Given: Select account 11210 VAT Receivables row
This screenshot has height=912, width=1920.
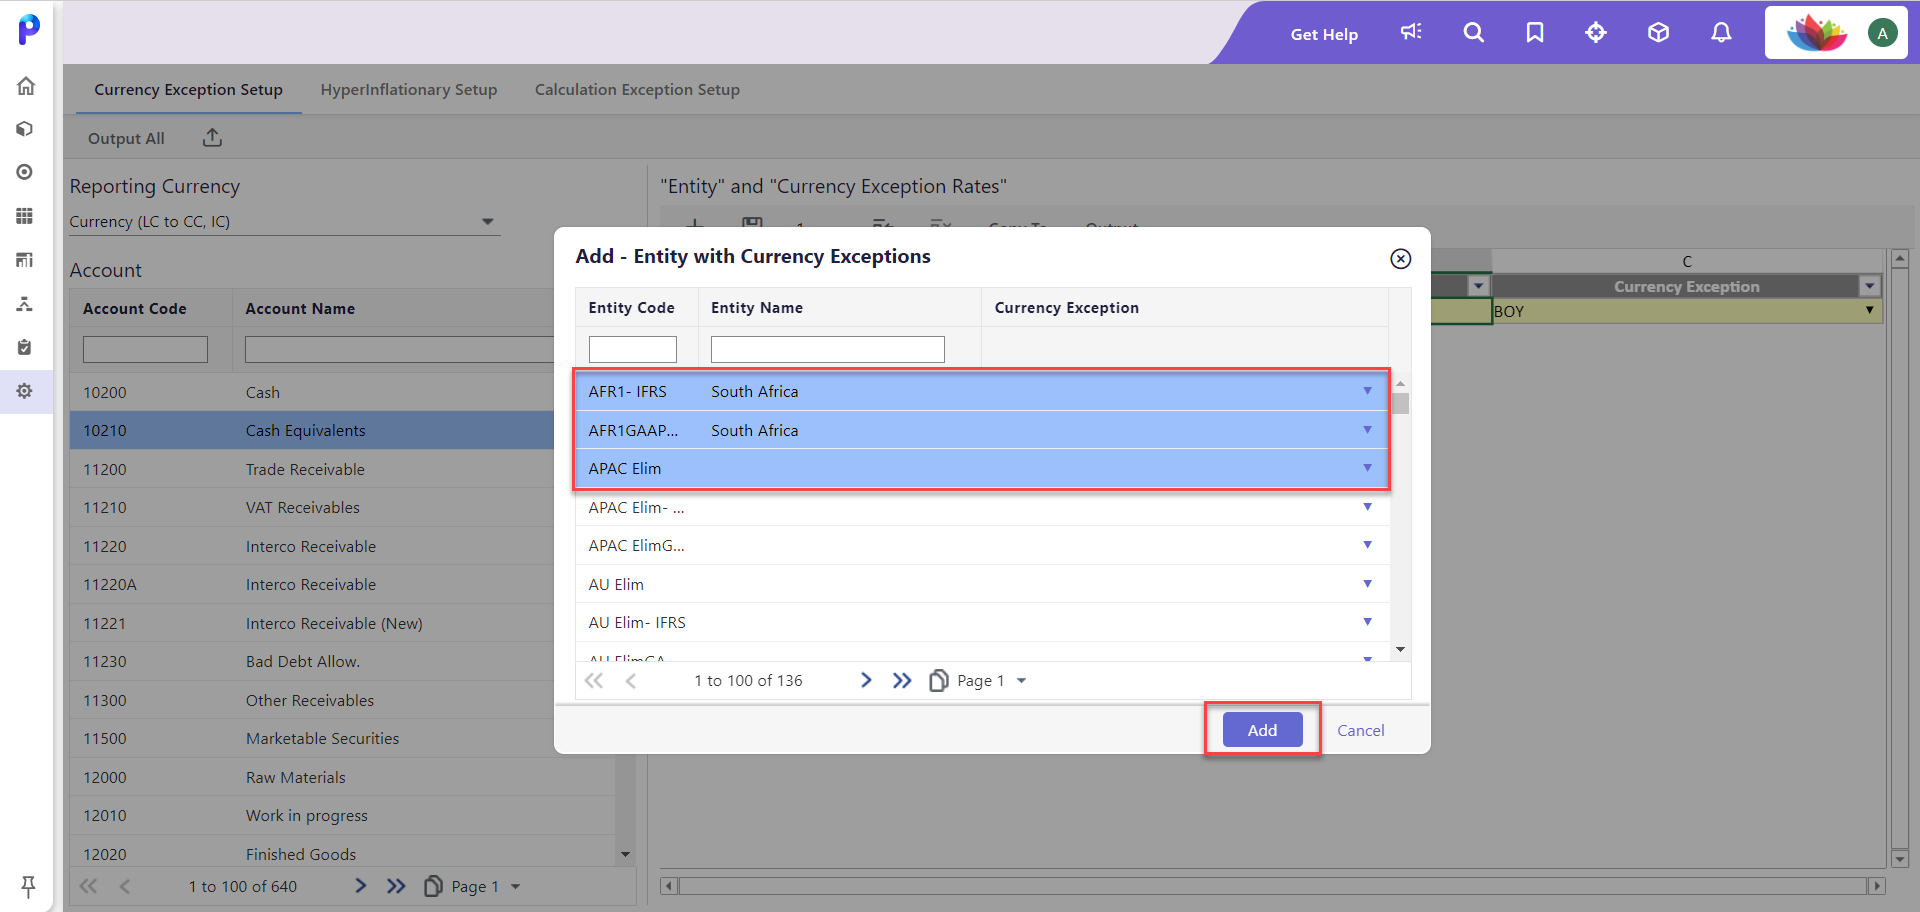Looking at the screenshot, I should 312,507.
